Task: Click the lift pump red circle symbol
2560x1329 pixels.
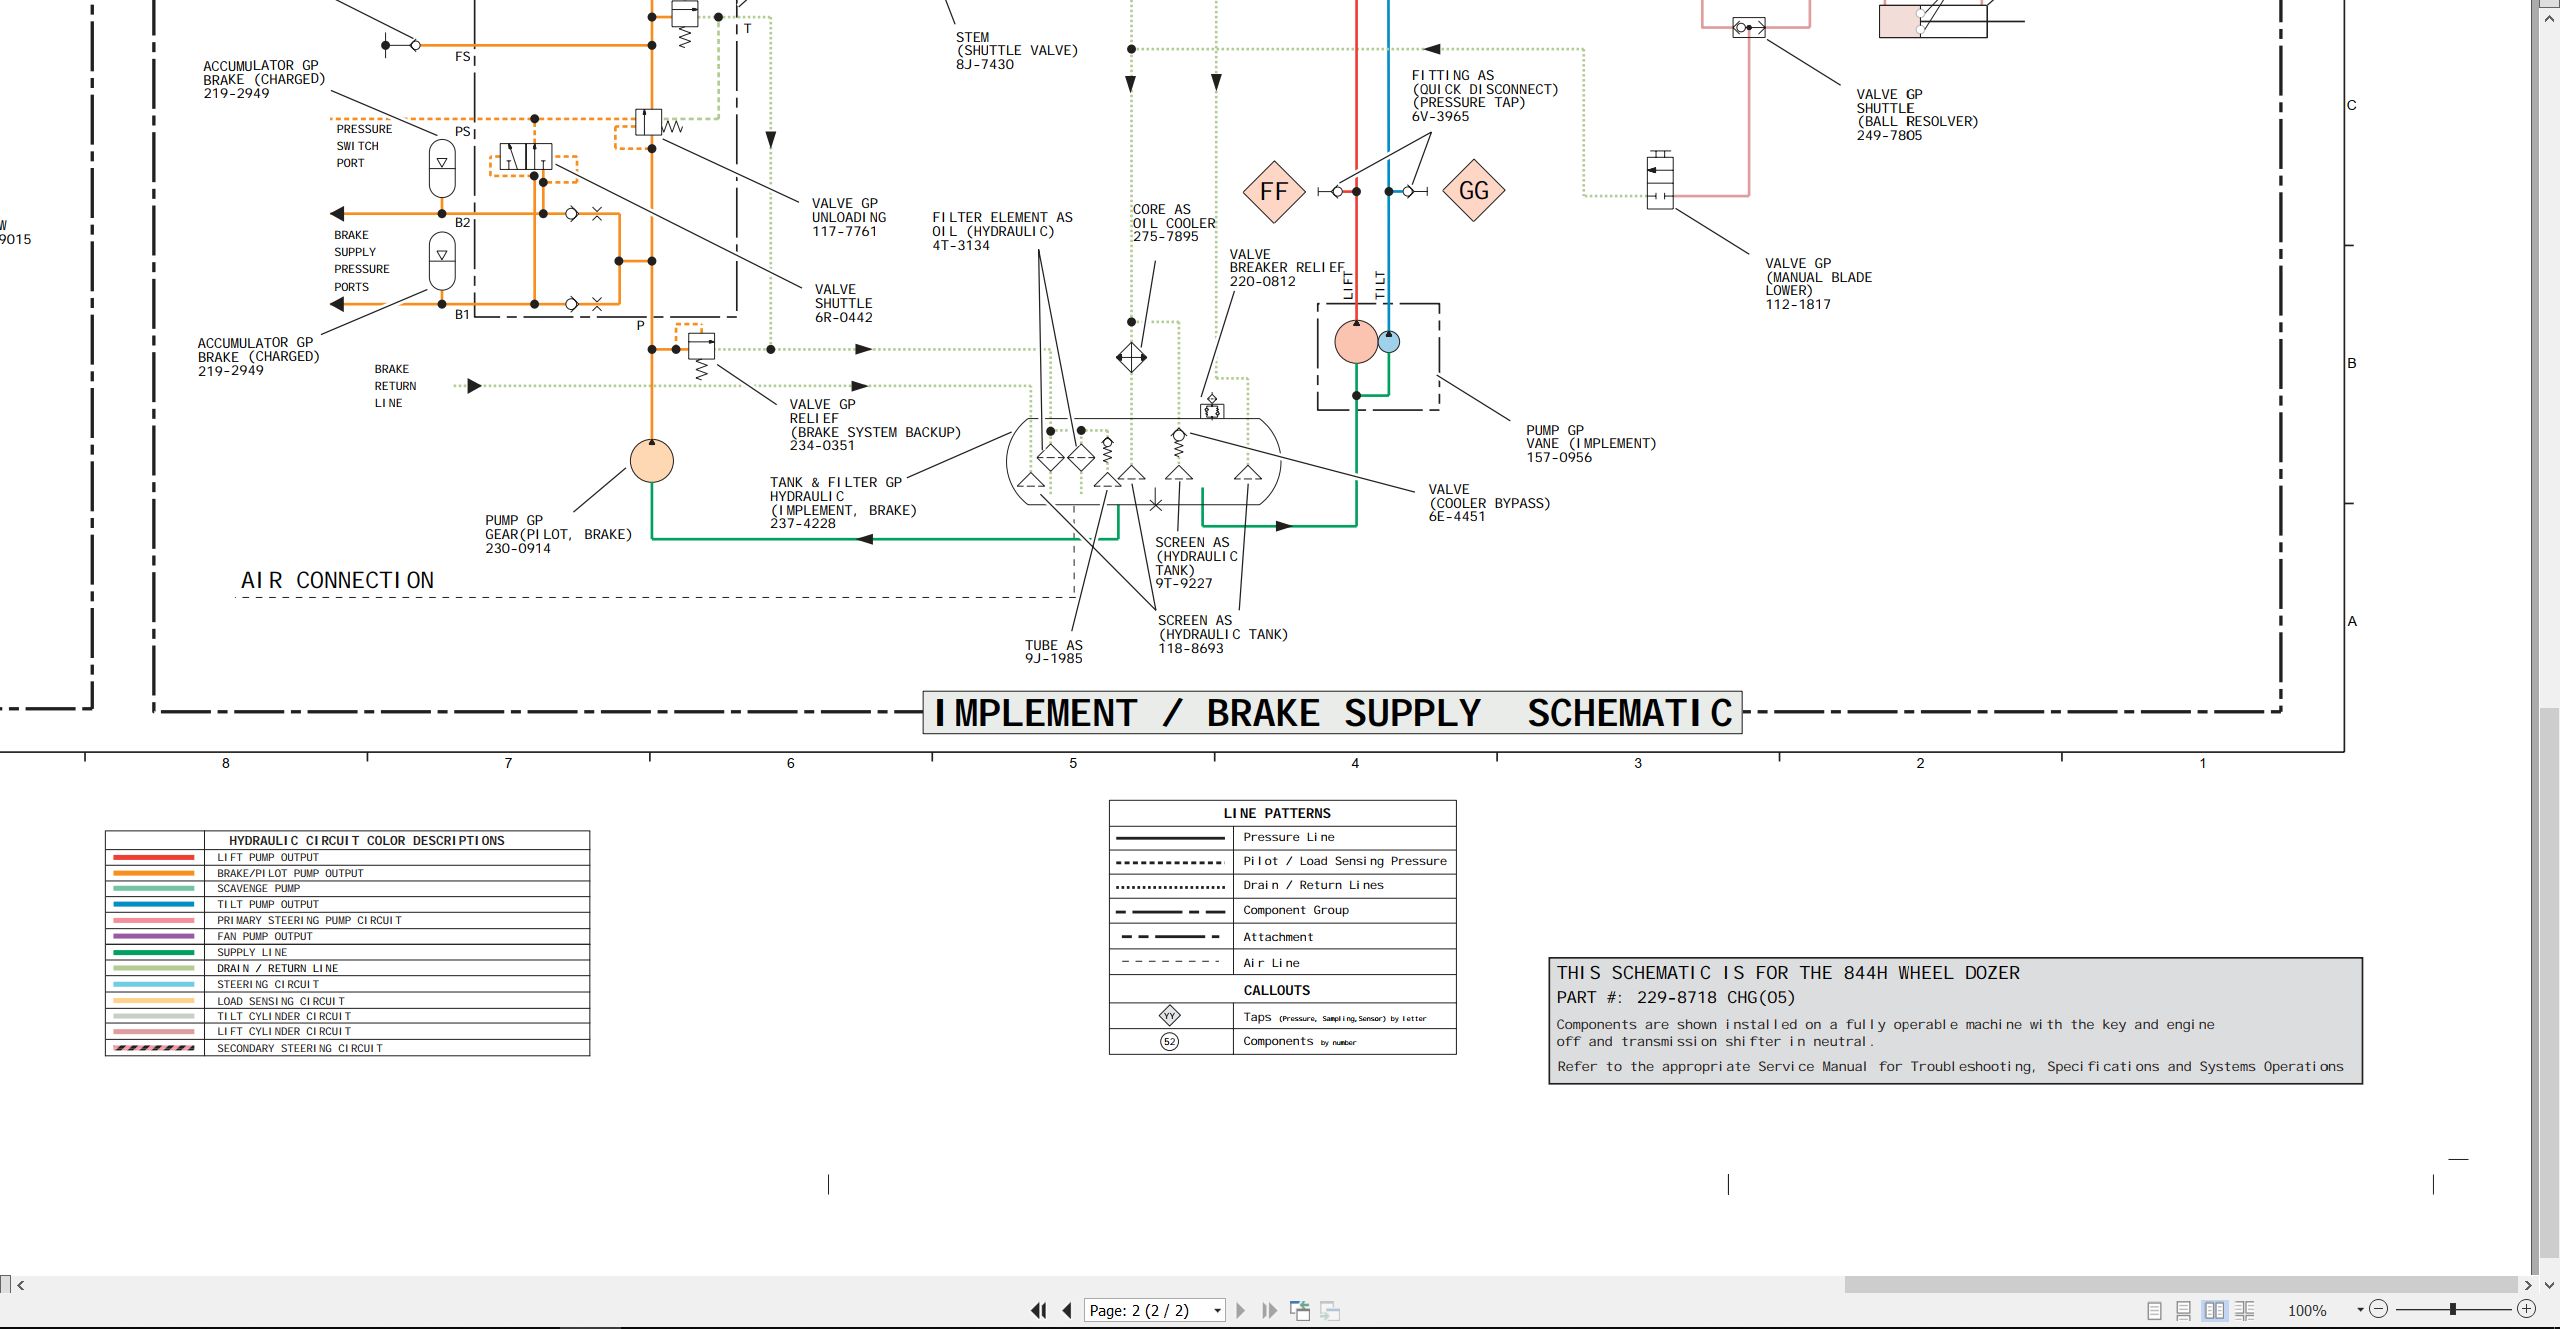Action: pos(1356,342)
